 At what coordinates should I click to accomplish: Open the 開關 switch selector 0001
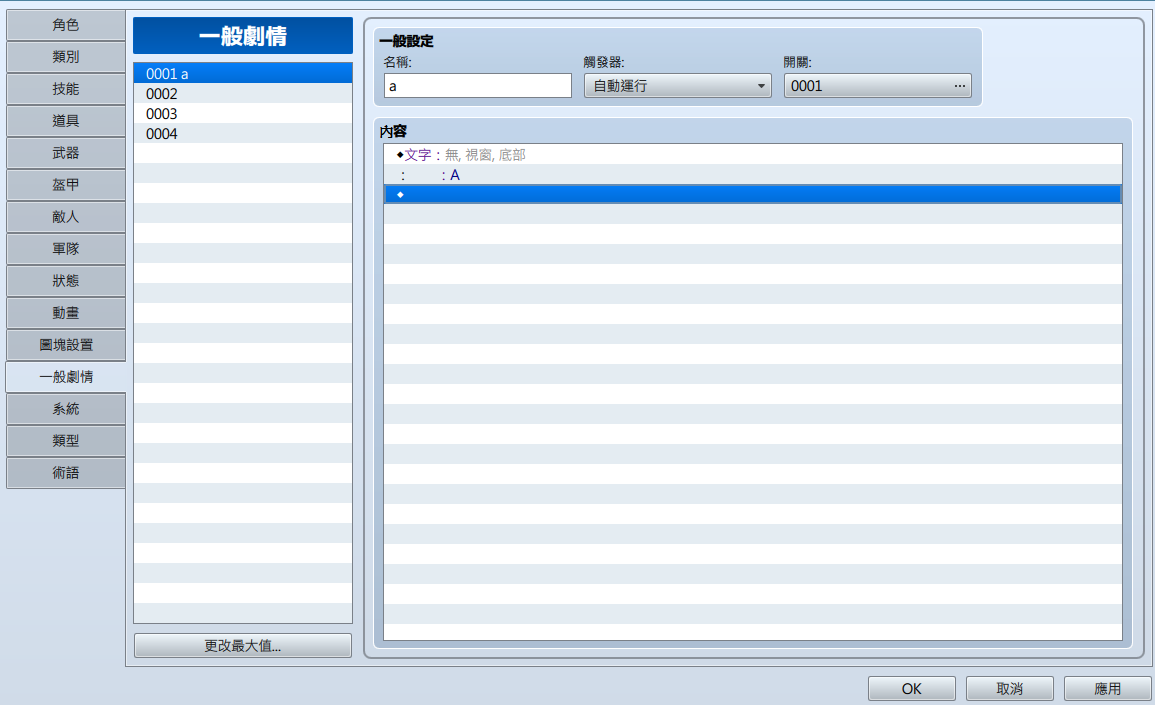(x=877, y=86)
